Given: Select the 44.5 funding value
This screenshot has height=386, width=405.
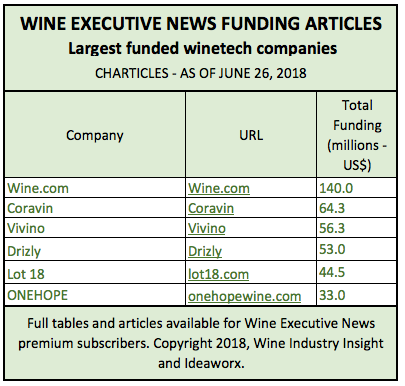Looking at the screenshot, I should click(x=332, y=273).
